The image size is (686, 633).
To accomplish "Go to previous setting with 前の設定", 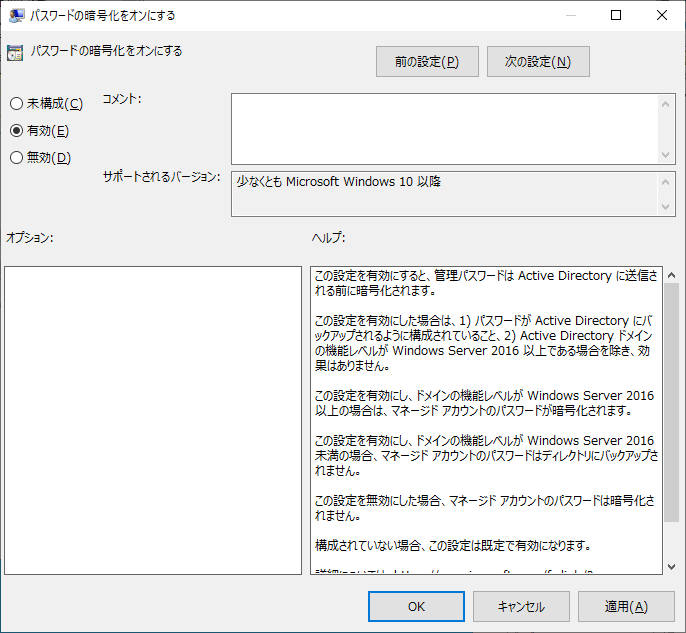I will tap(427, 62).
